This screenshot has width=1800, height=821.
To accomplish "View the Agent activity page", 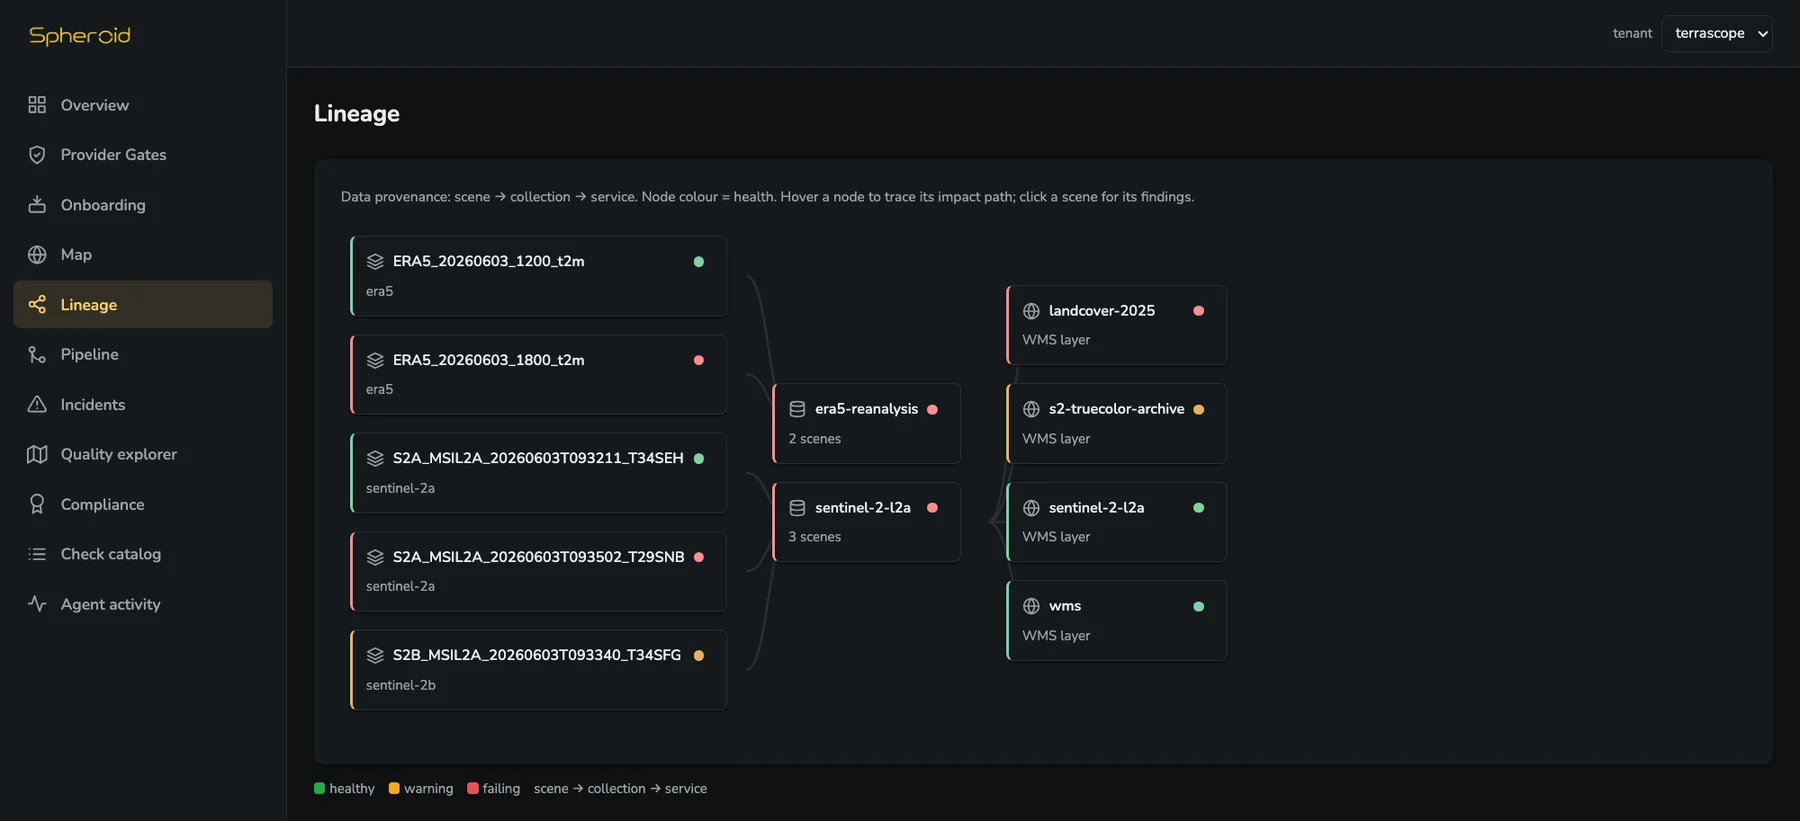I will coord(143,604).
